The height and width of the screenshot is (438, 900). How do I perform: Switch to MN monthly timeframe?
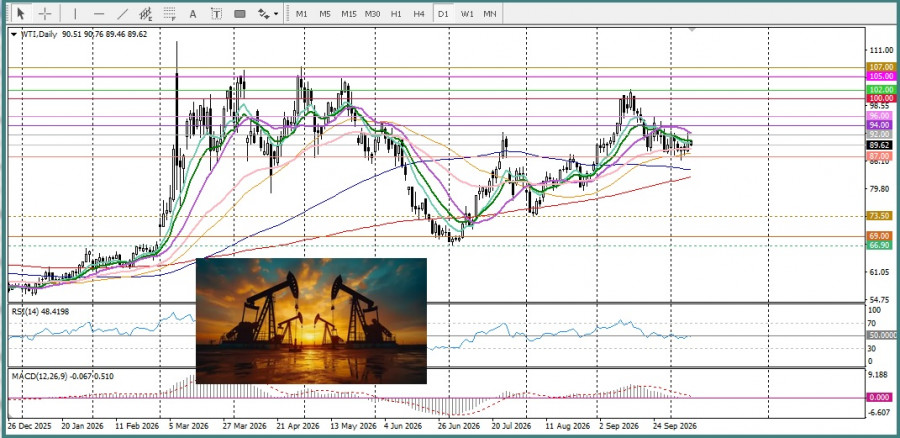(x=490, y=14)
